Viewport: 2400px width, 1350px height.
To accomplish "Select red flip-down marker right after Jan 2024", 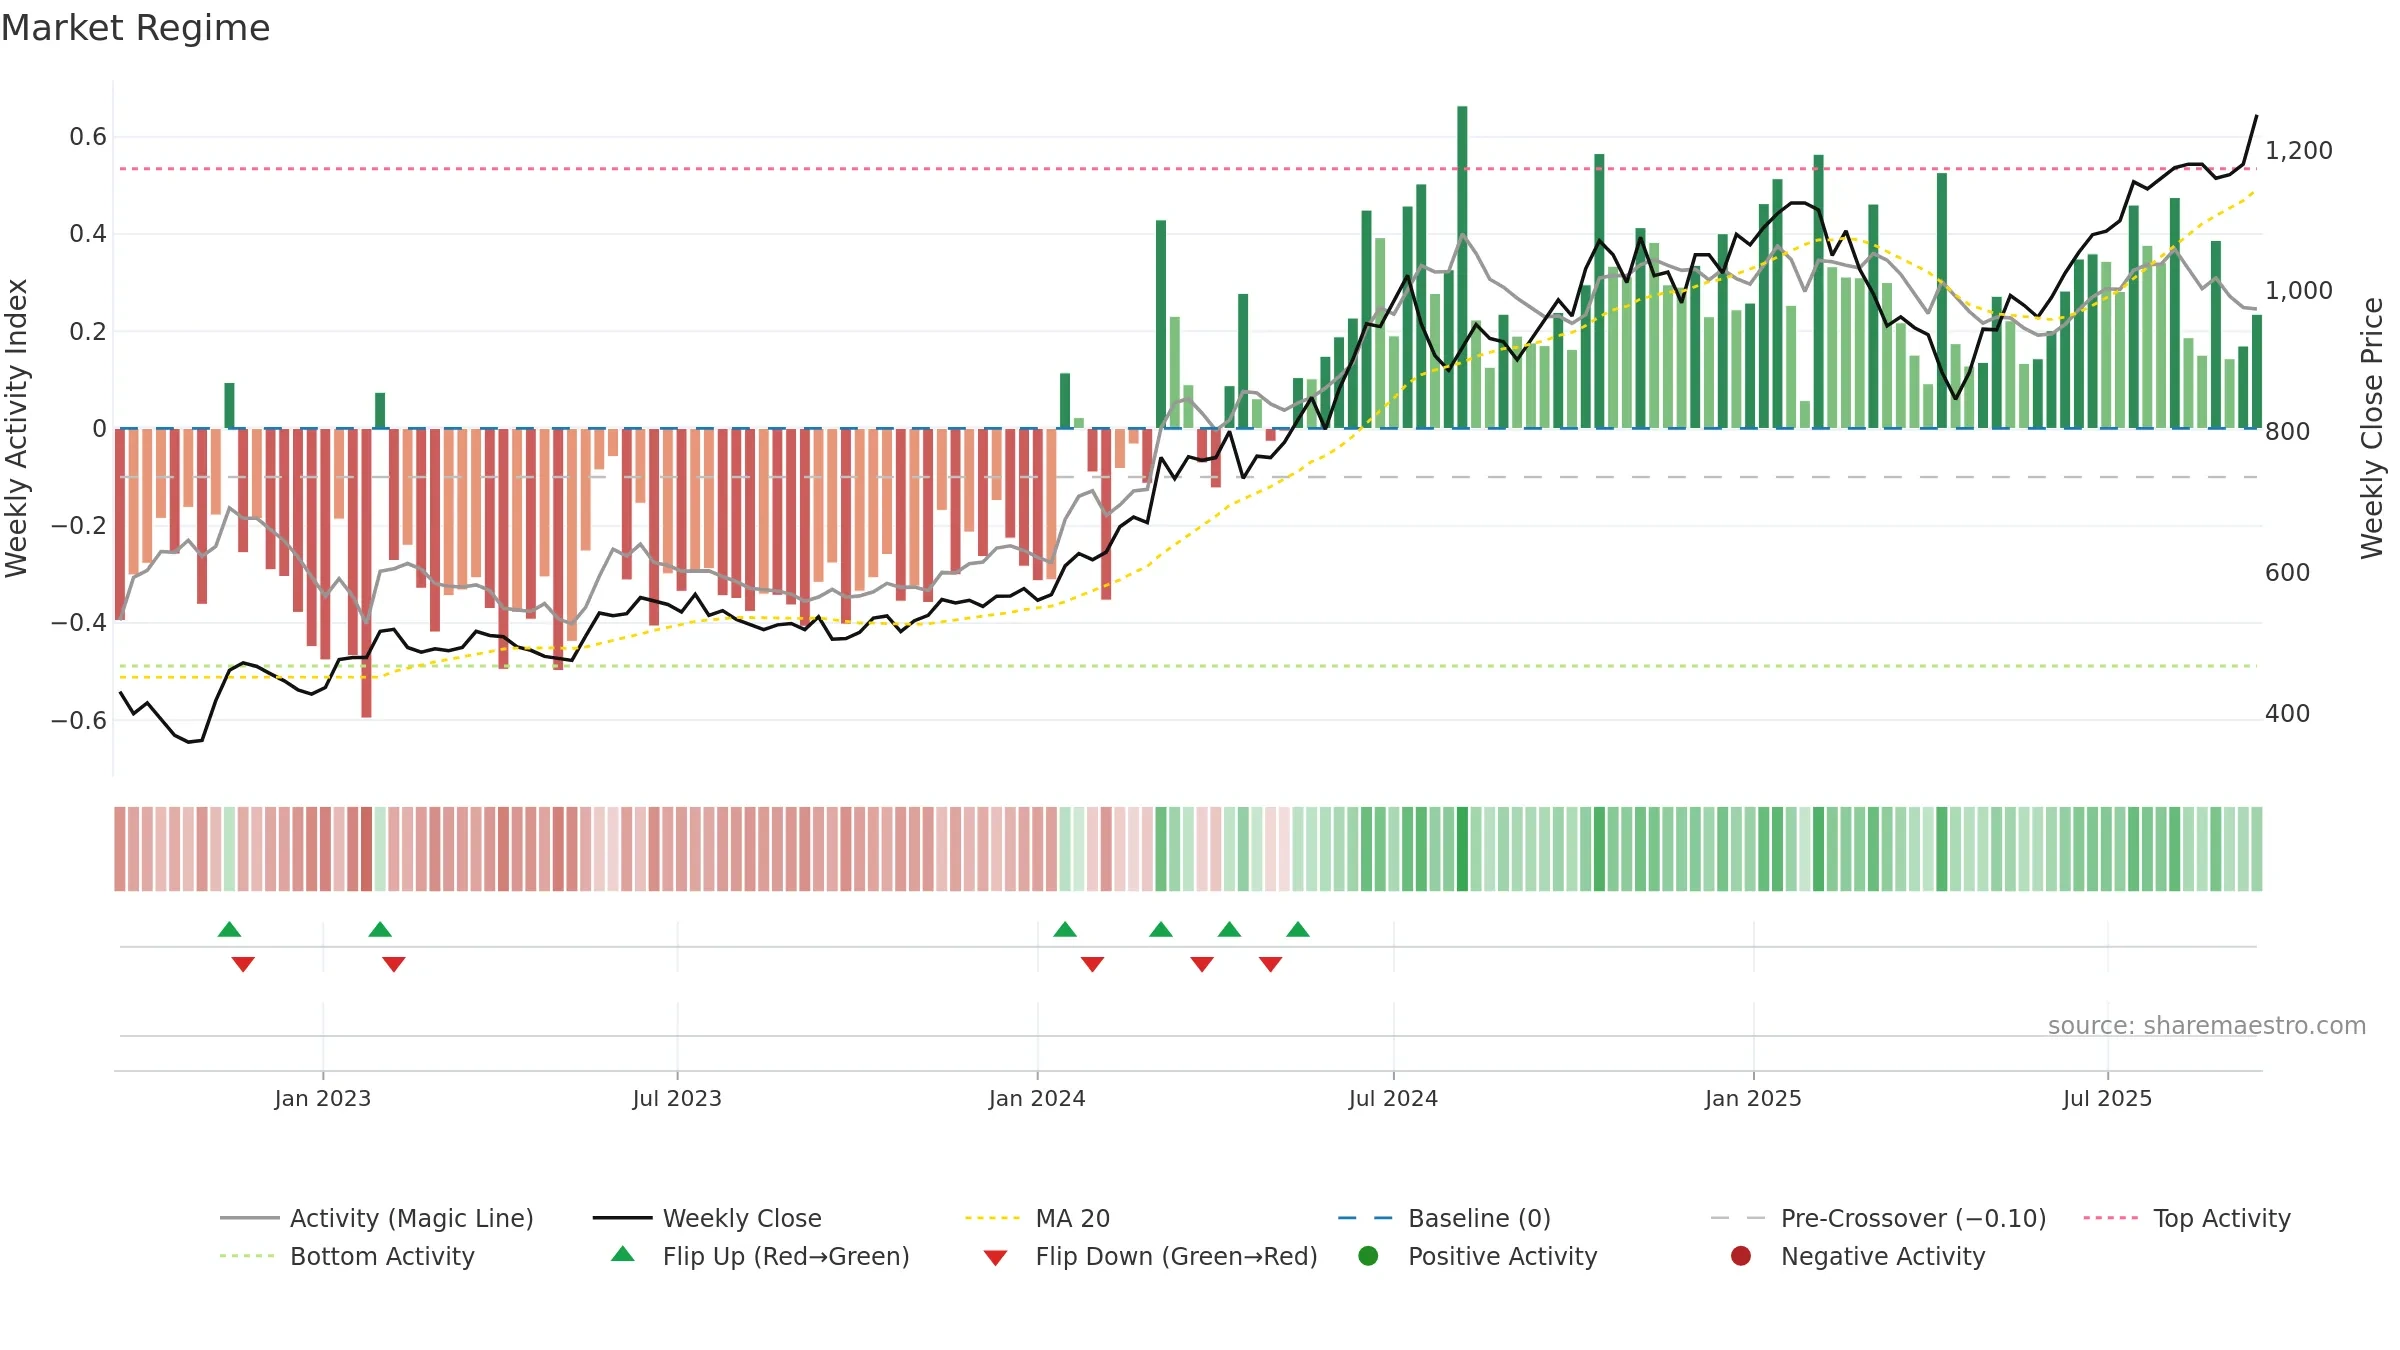I will [1092, 964].
